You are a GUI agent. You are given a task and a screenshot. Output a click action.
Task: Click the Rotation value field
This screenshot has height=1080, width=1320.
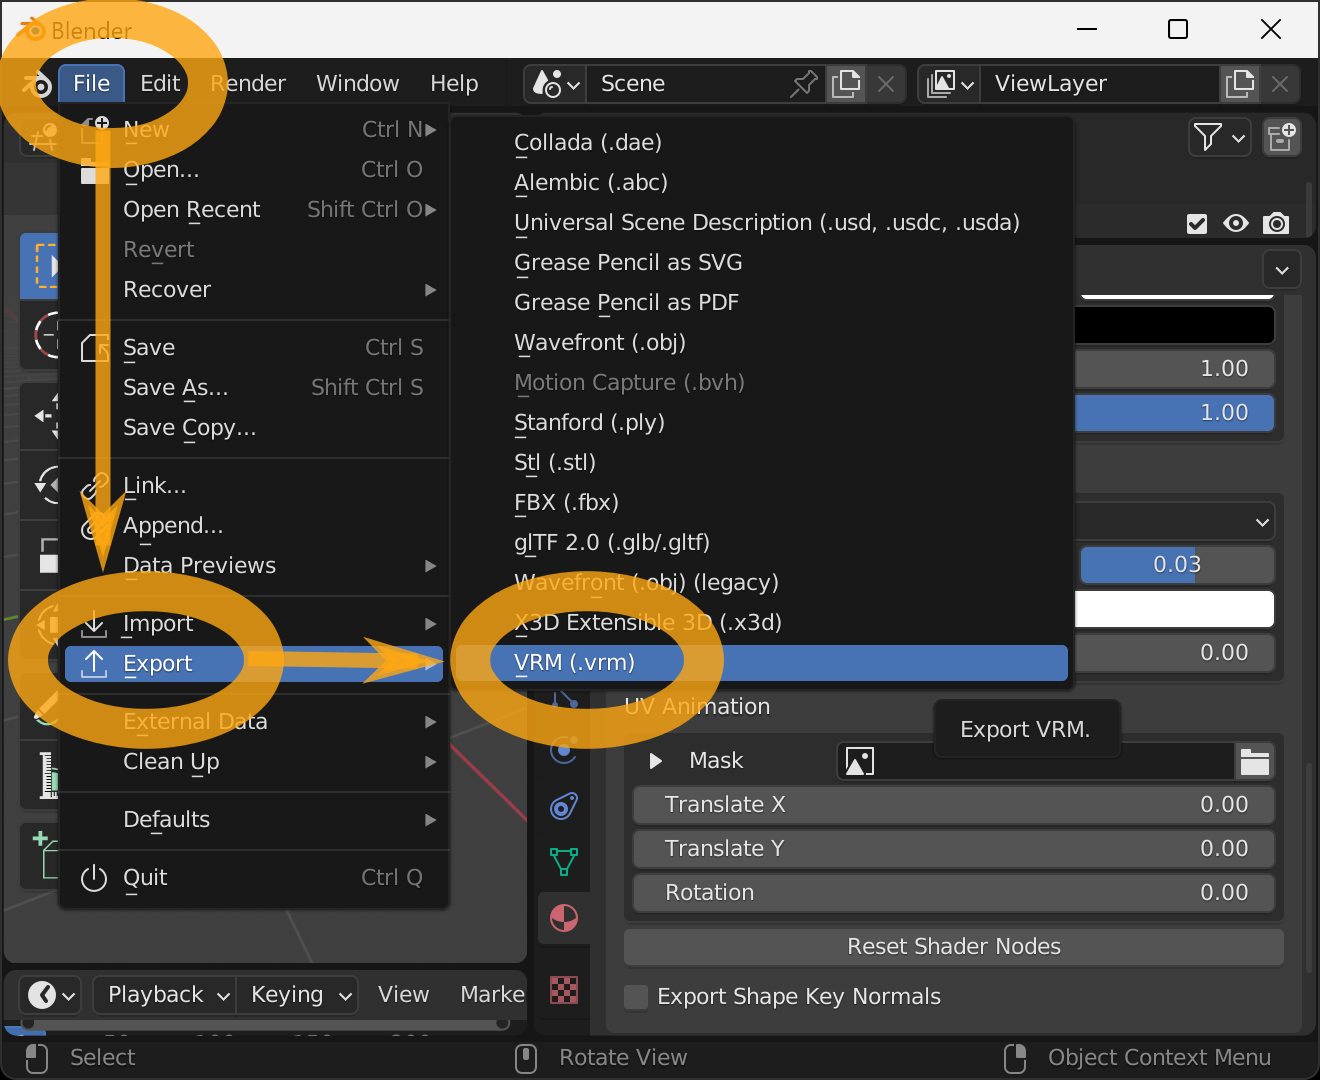click(954, 893)
